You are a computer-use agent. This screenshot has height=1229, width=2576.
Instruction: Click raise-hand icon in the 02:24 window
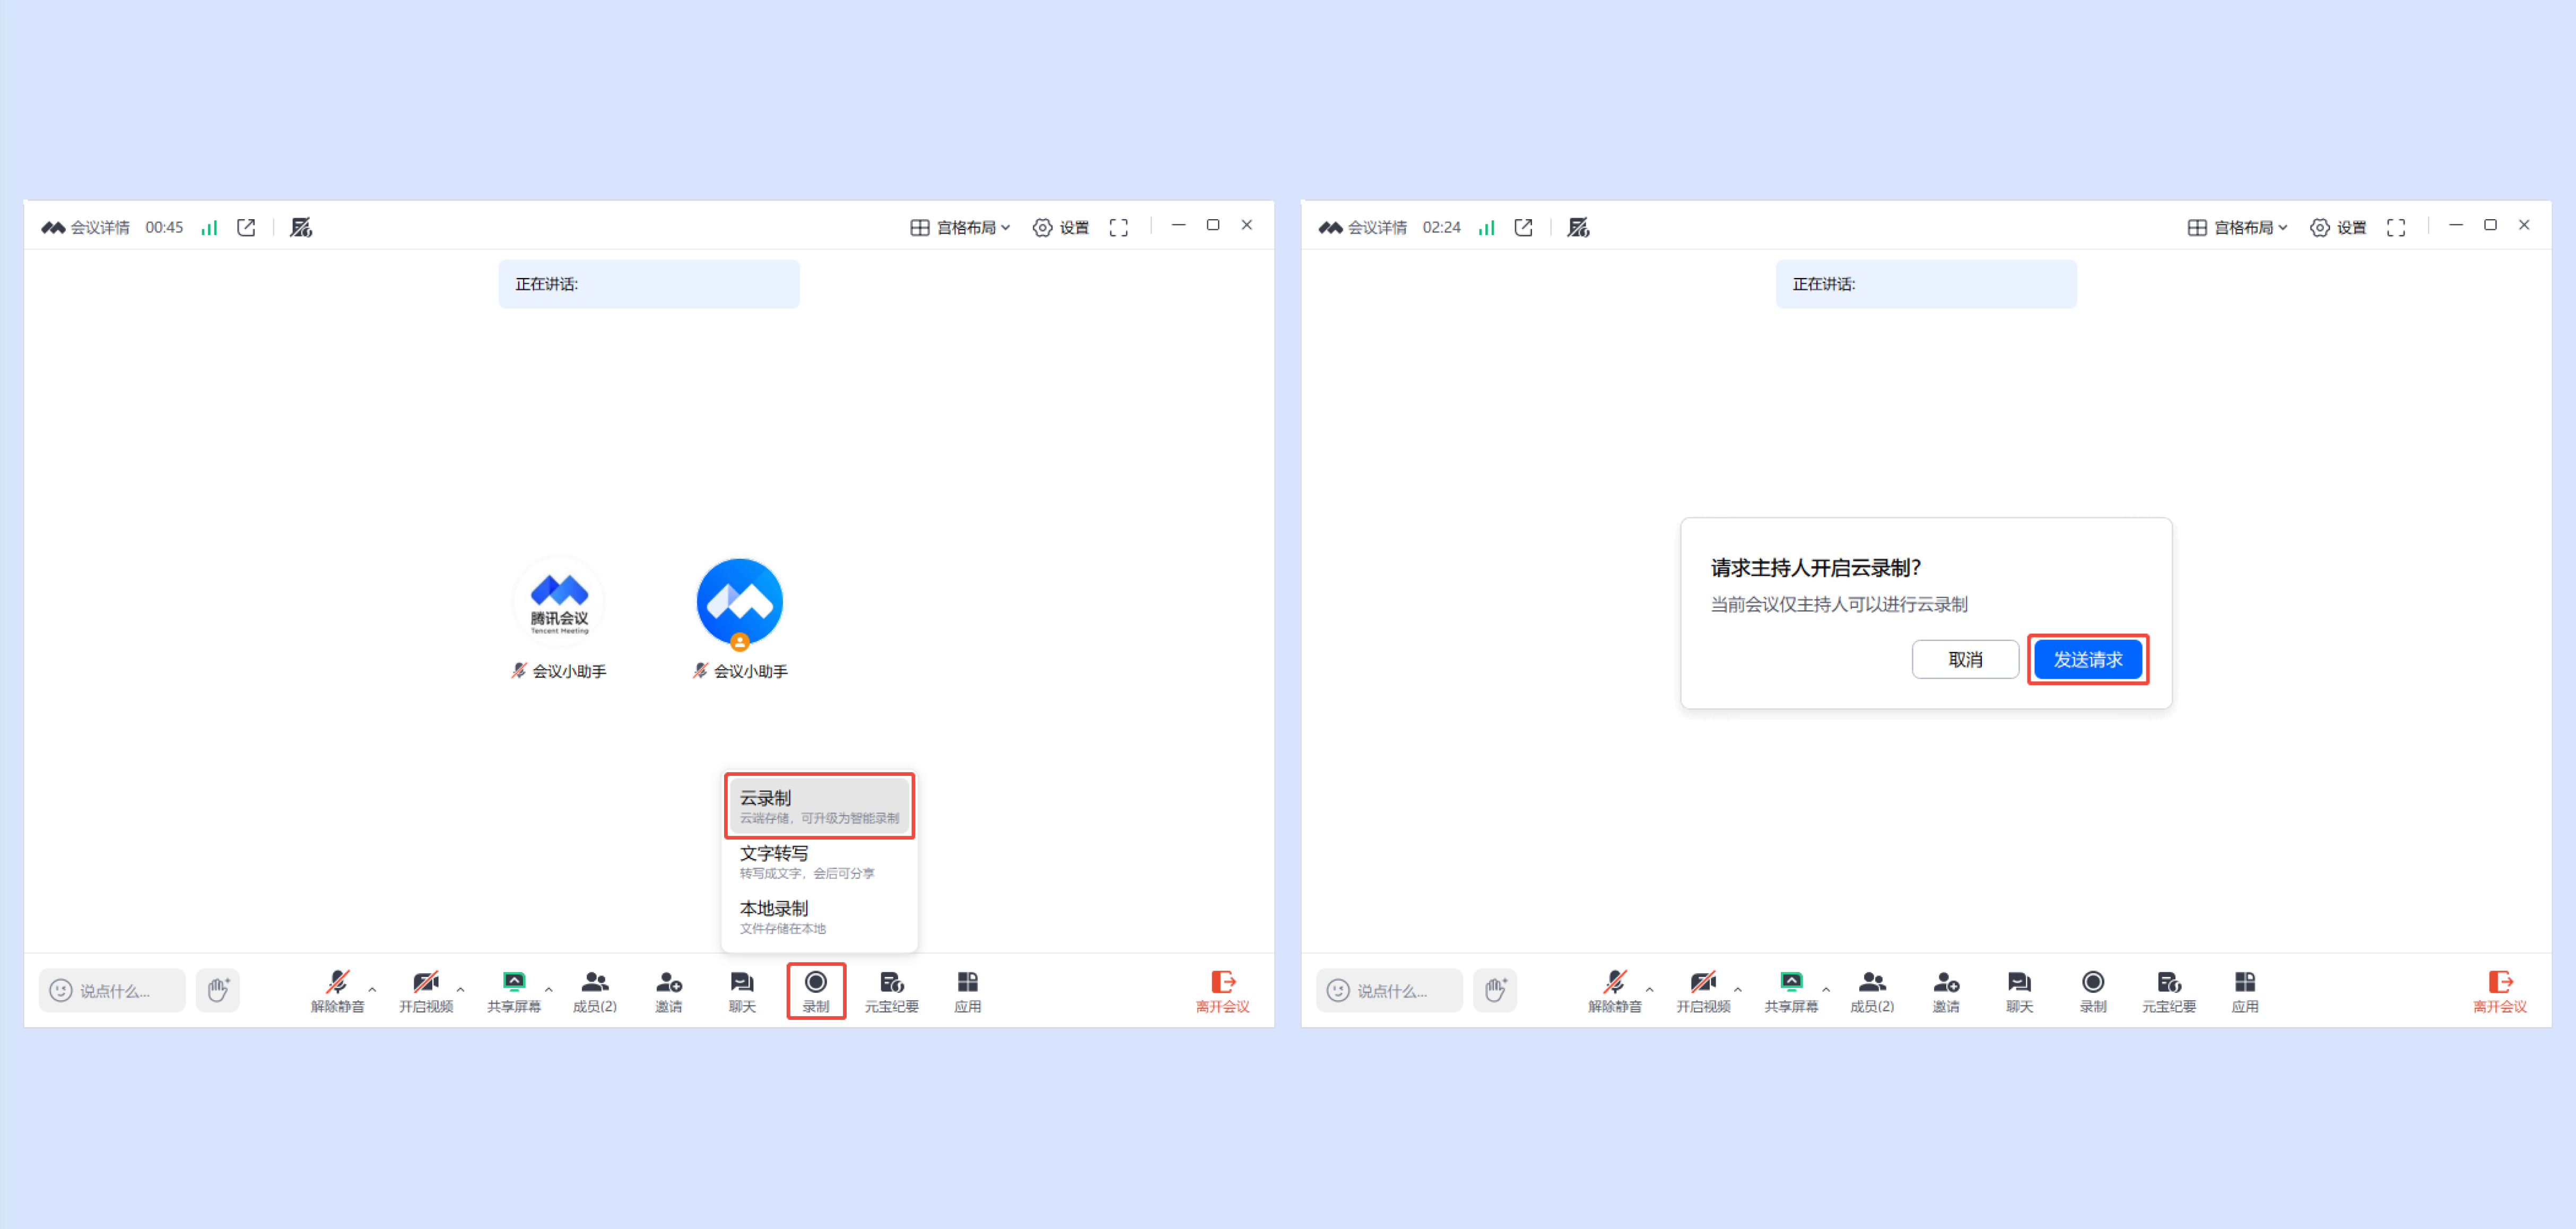1494,989
